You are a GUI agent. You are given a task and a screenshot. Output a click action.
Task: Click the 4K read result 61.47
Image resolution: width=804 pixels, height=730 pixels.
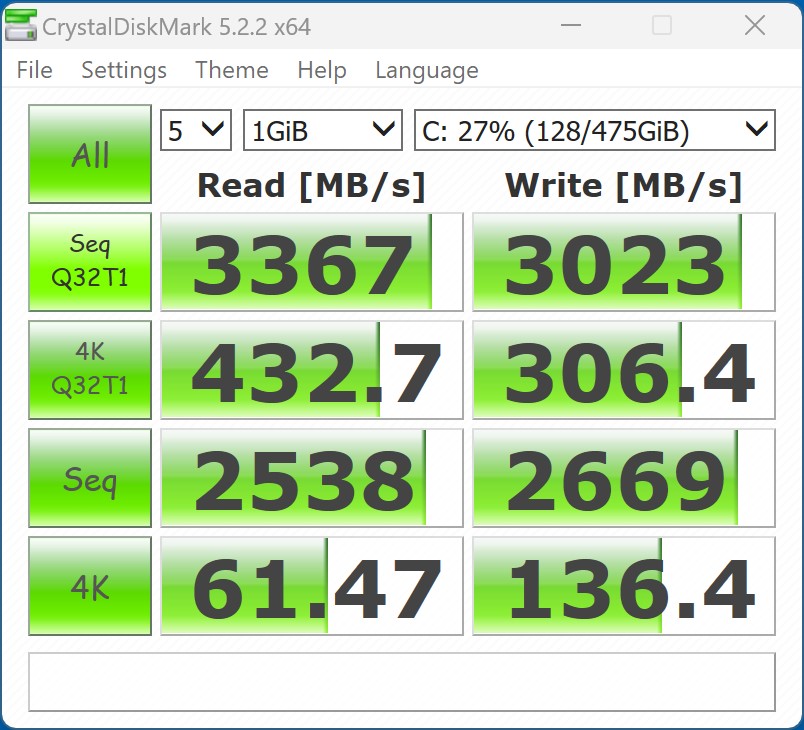point(312,586)
